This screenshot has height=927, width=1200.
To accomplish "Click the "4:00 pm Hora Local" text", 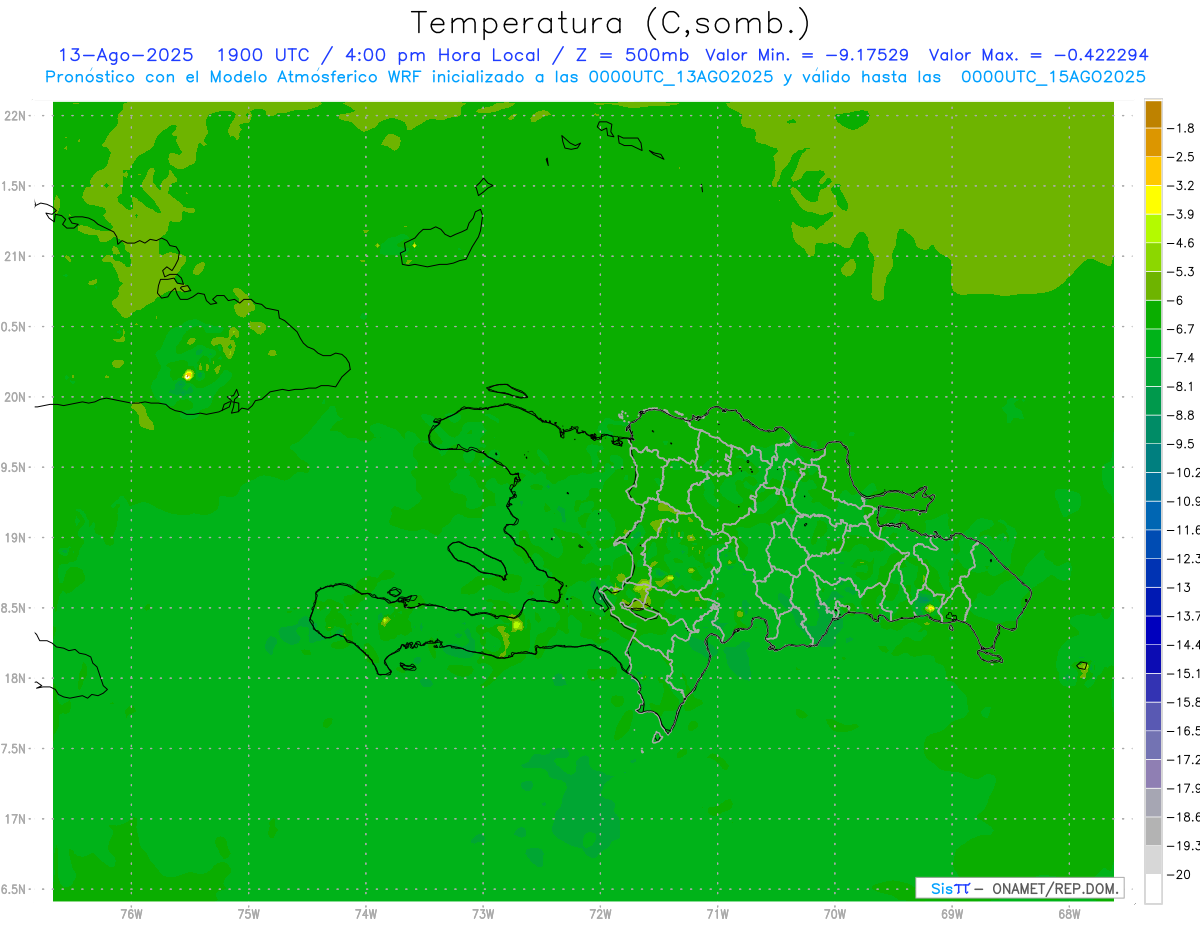I will [441, 55].
